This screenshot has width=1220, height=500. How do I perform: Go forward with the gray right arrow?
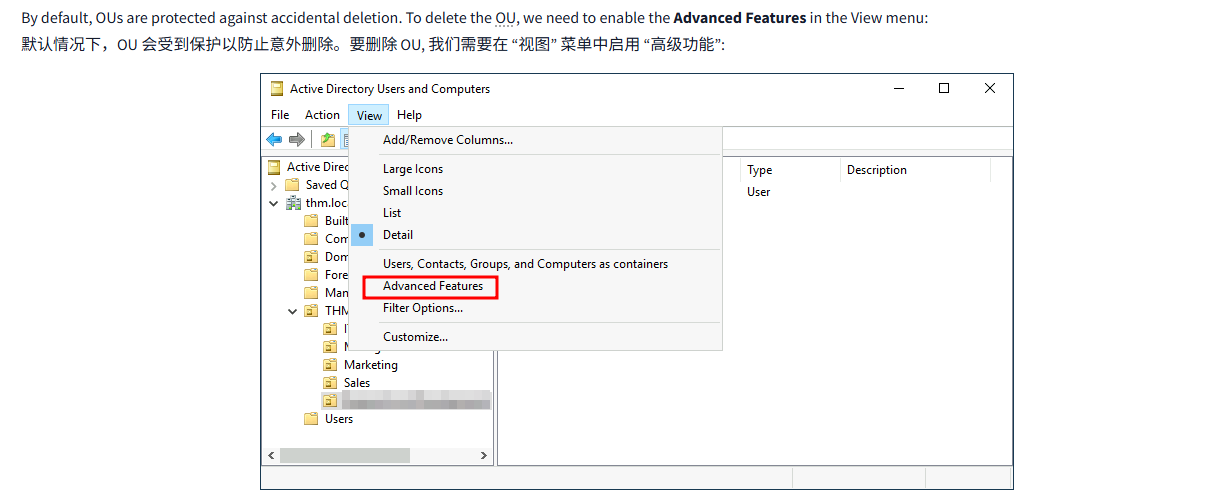(297, 139)
